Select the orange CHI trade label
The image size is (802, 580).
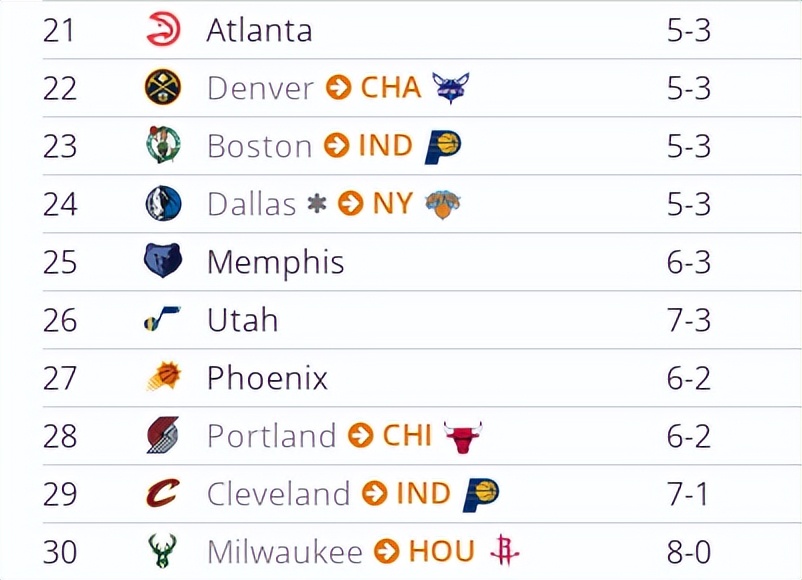tap(407, 436)
